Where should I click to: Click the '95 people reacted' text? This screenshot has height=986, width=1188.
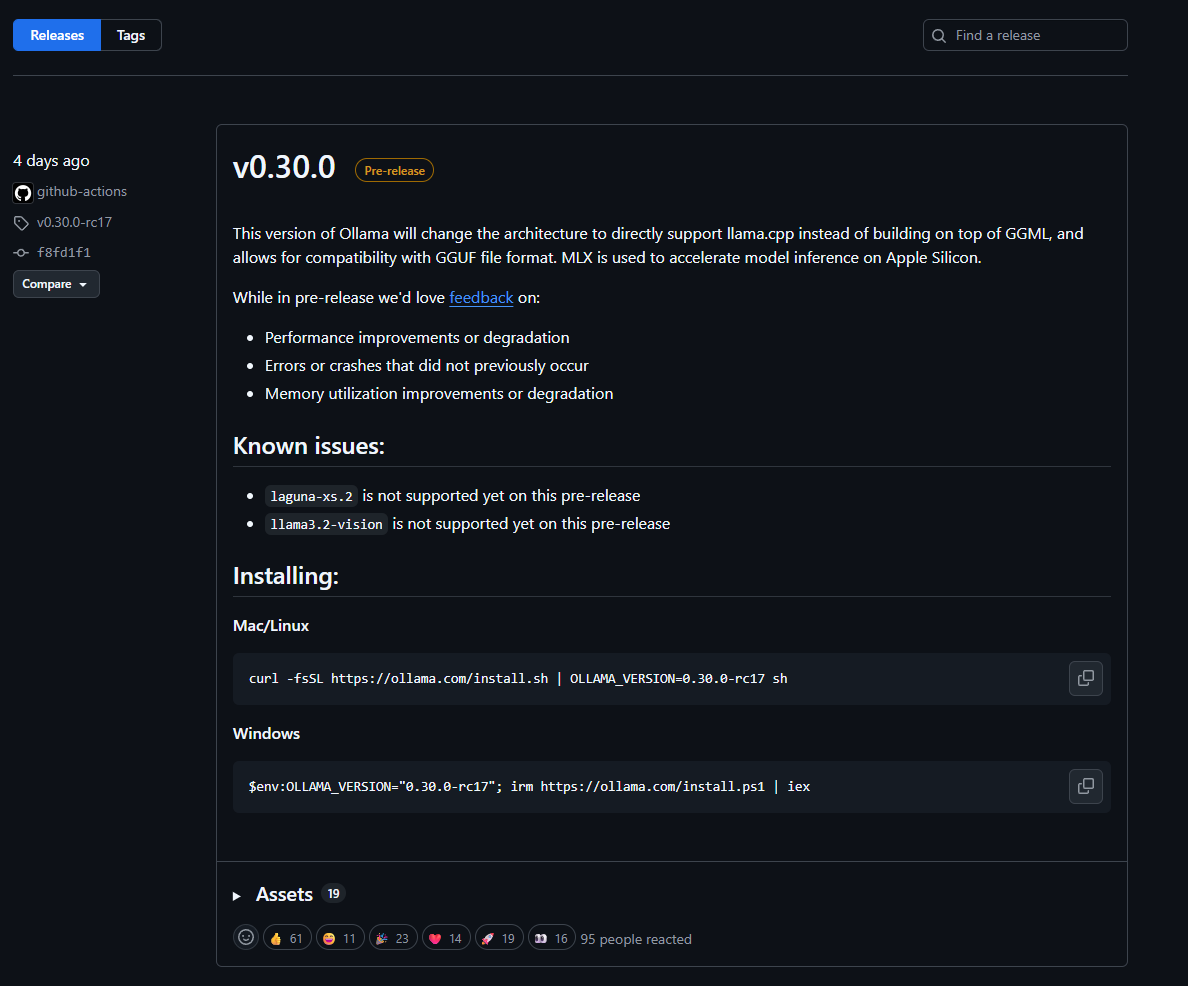pos(636,939)
